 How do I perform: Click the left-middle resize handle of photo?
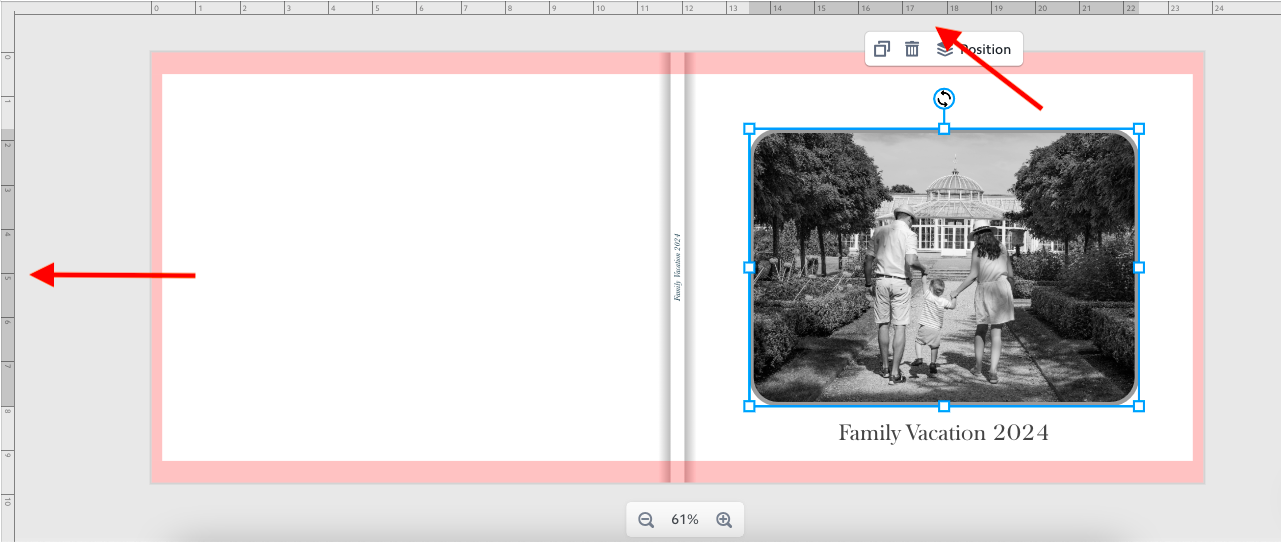[x=749, y=267]
